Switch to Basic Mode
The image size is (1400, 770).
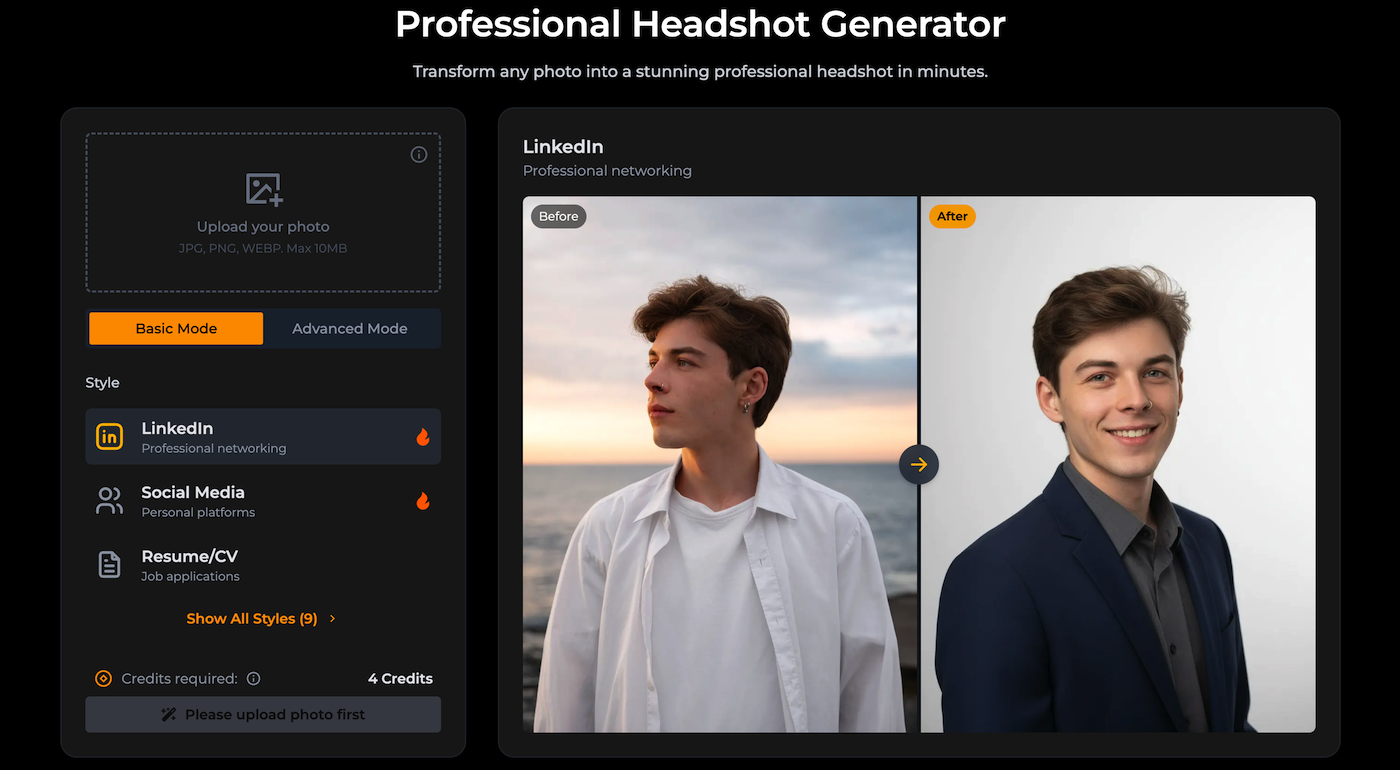tap(176, 328)
